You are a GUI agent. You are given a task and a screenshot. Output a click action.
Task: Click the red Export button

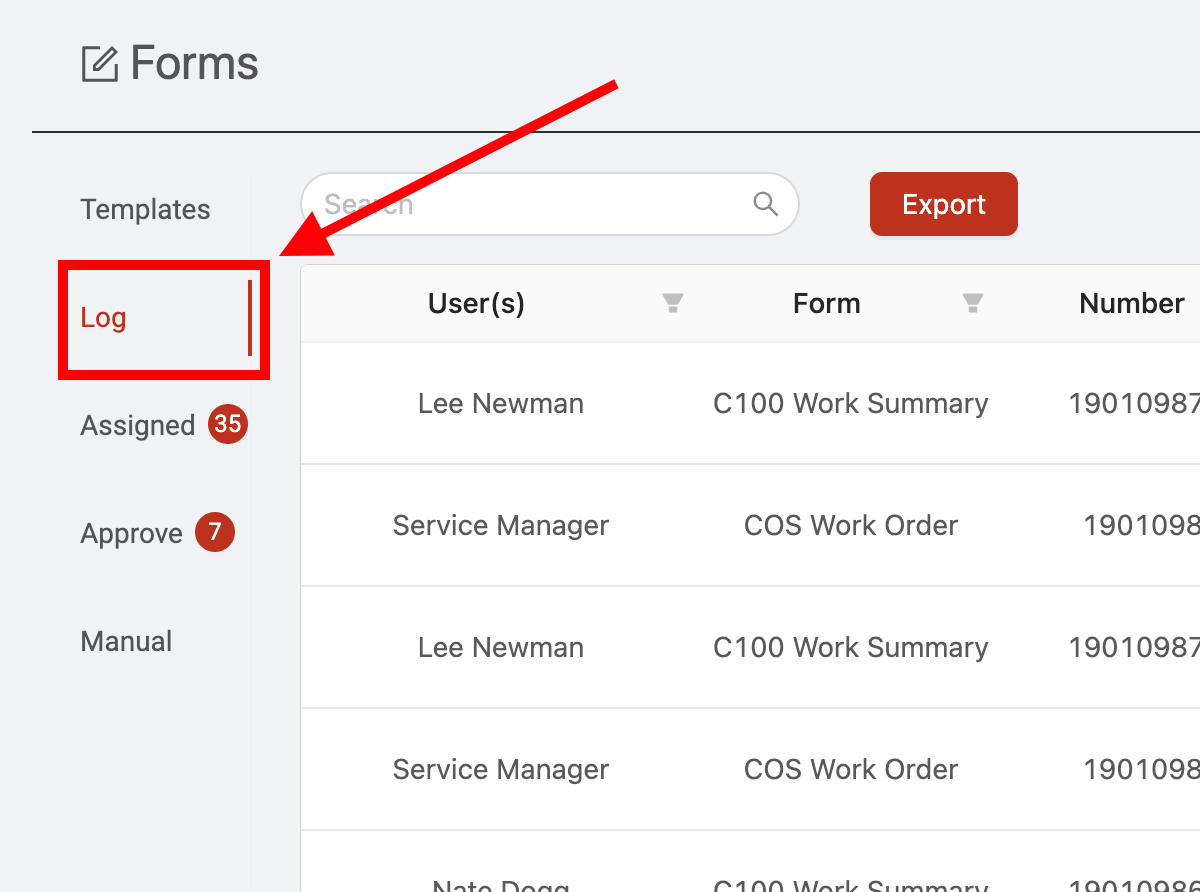[944, 204]
